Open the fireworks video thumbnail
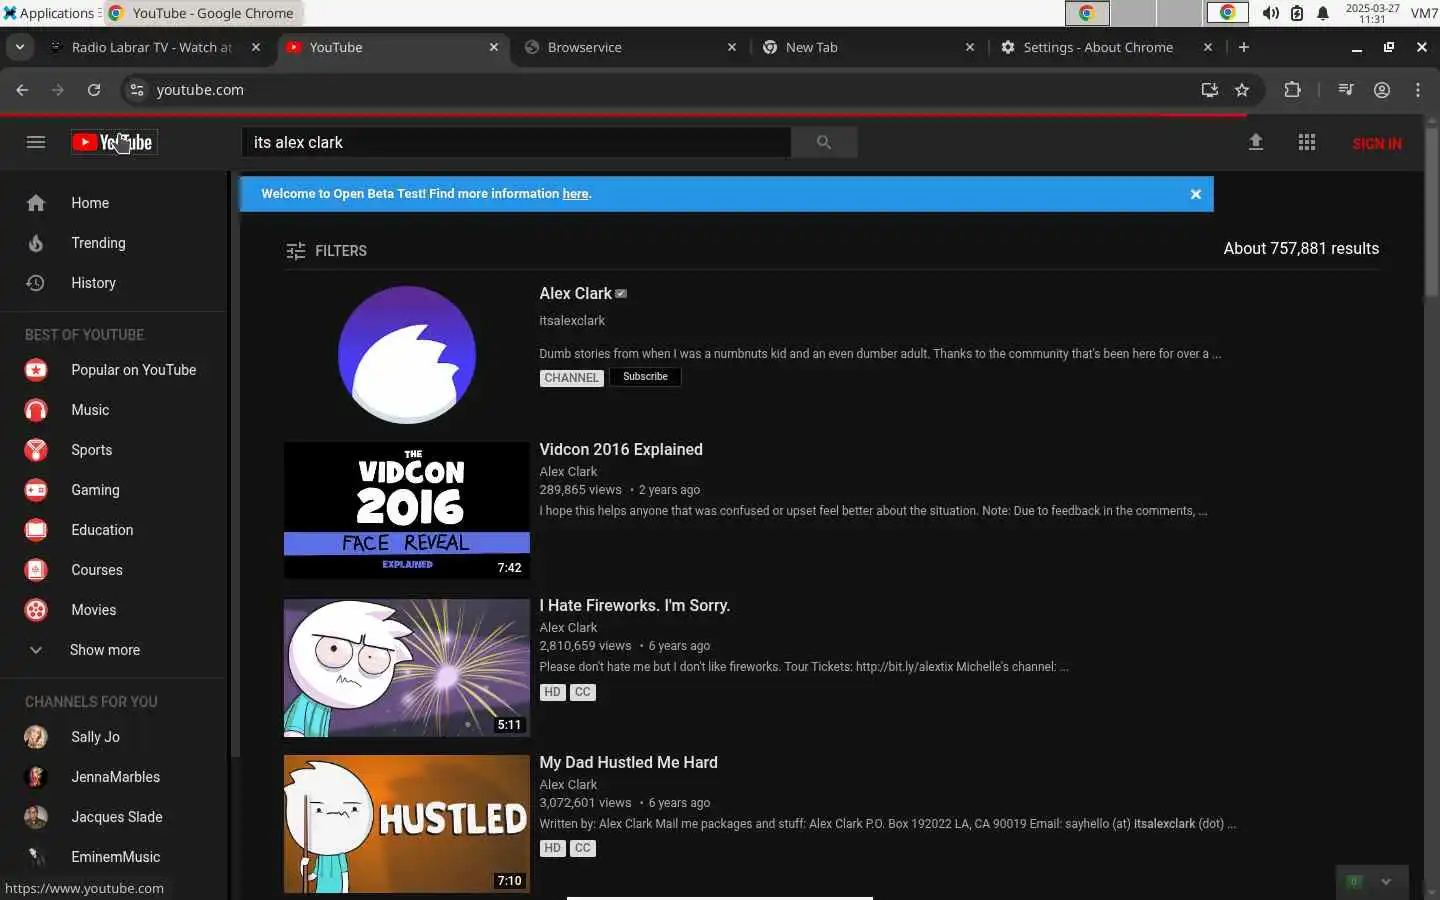This screenshot has height=900, width=1440. (407, 667)
